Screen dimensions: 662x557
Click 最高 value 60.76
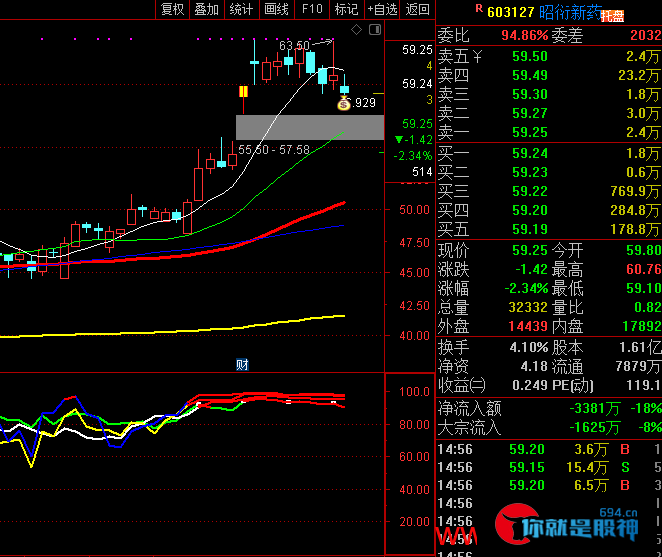[x=644, y=269]
